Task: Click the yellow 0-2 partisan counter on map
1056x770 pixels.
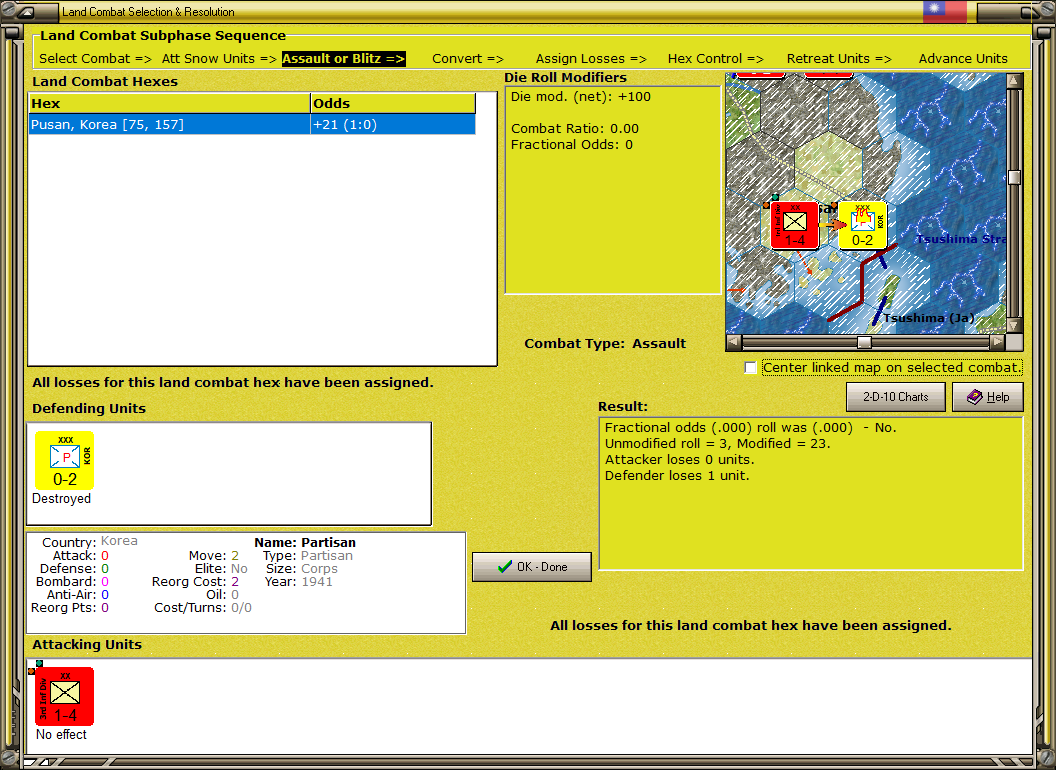Action: (x=862, y=224)
